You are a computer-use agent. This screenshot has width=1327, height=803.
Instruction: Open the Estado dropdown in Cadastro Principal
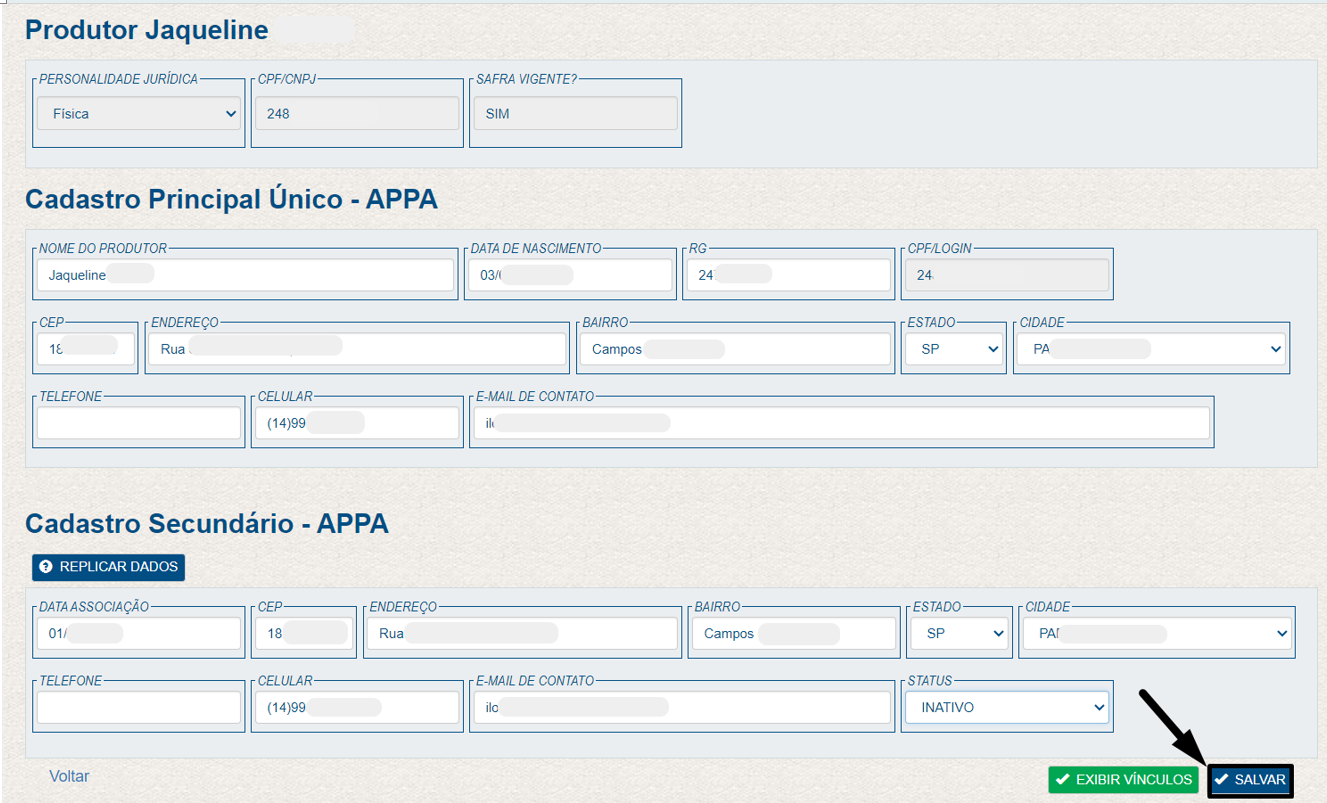pos(954,349)
